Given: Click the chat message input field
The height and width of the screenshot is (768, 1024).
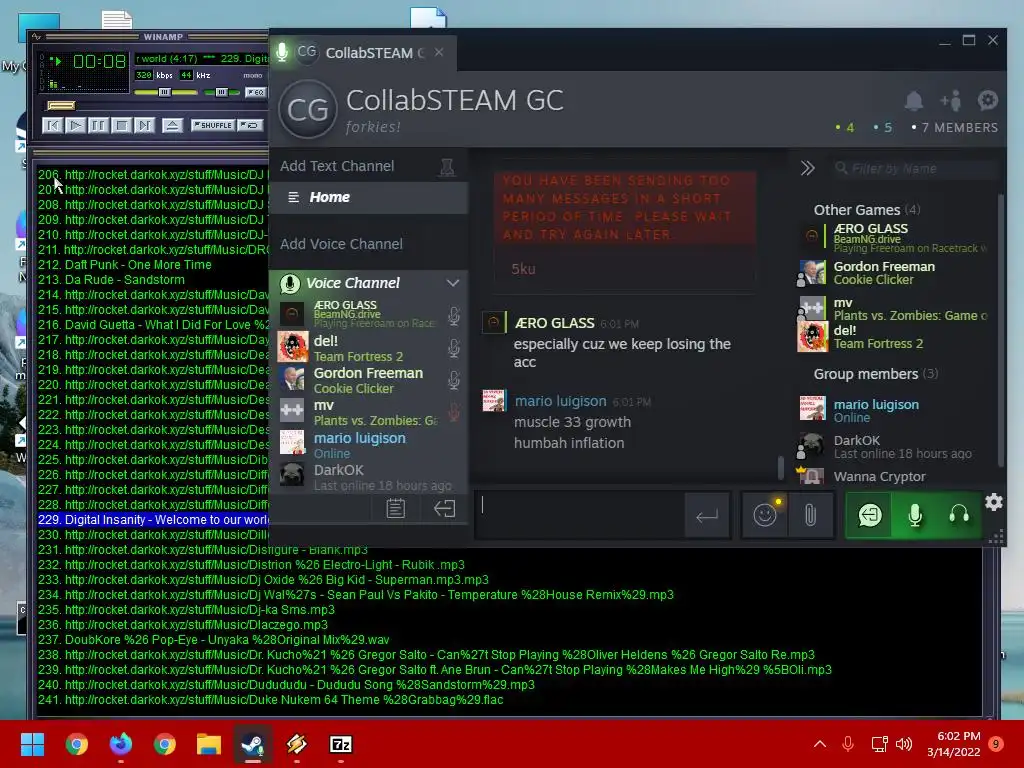Looking at the screenshot, I should pos(580,515).
